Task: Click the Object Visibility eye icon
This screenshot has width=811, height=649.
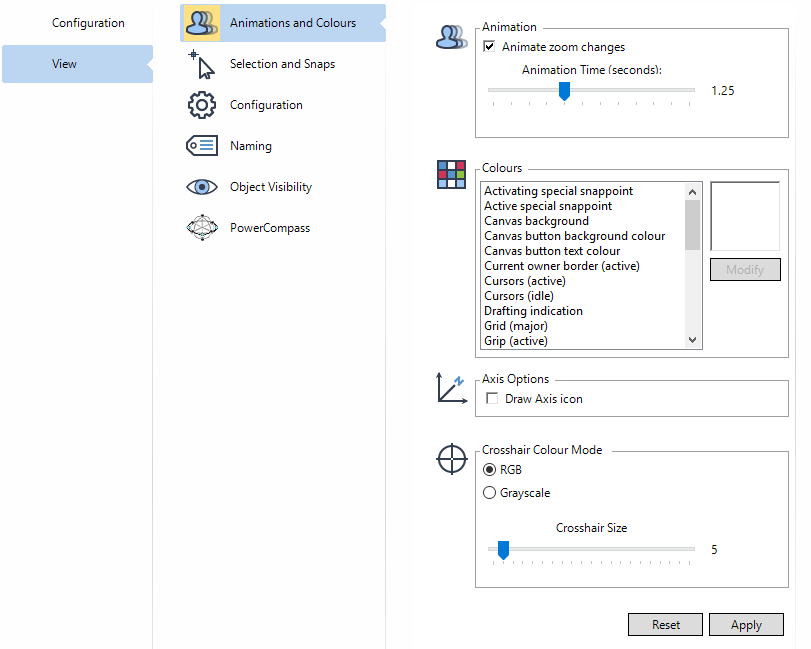Action: click(202, 187)
